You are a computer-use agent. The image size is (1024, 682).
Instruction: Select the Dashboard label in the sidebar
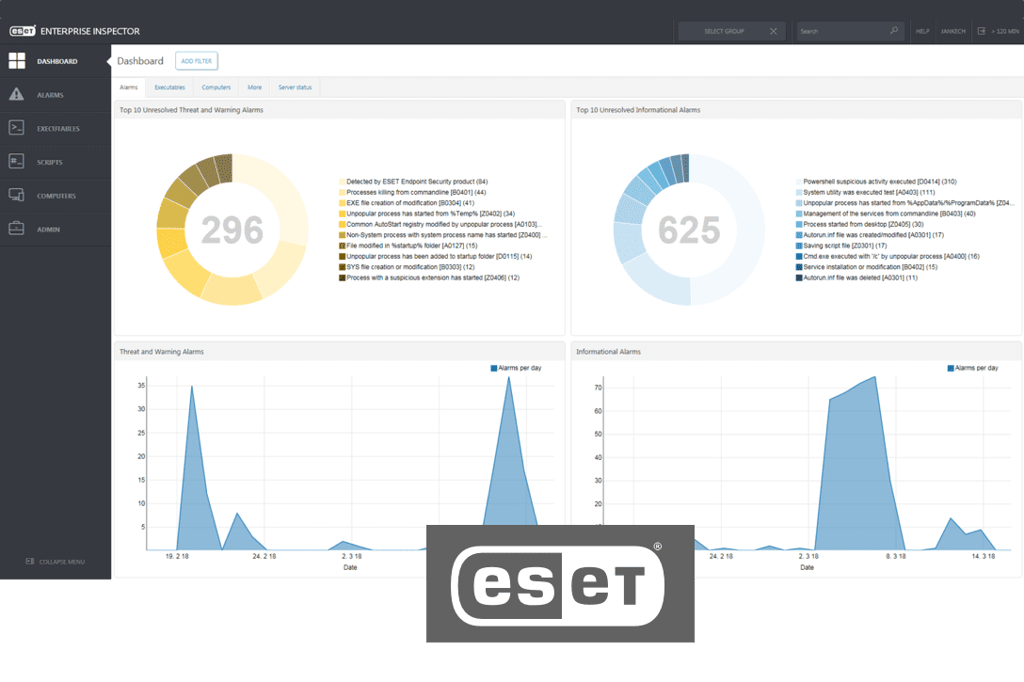(x=57, y=61)
